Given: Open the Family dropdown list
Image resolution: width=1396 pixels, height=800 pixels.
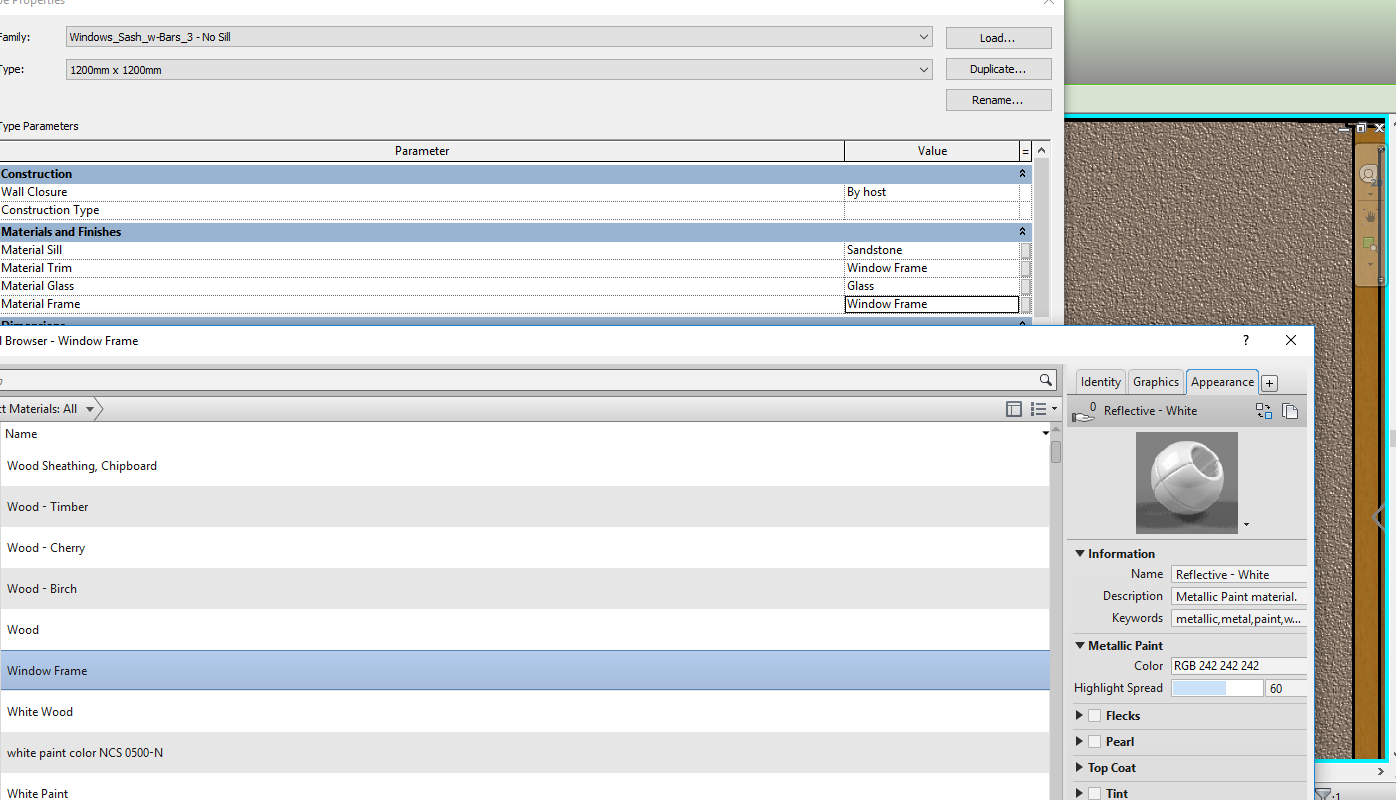Looking at the screenshot, I should [x=924, y=38].
